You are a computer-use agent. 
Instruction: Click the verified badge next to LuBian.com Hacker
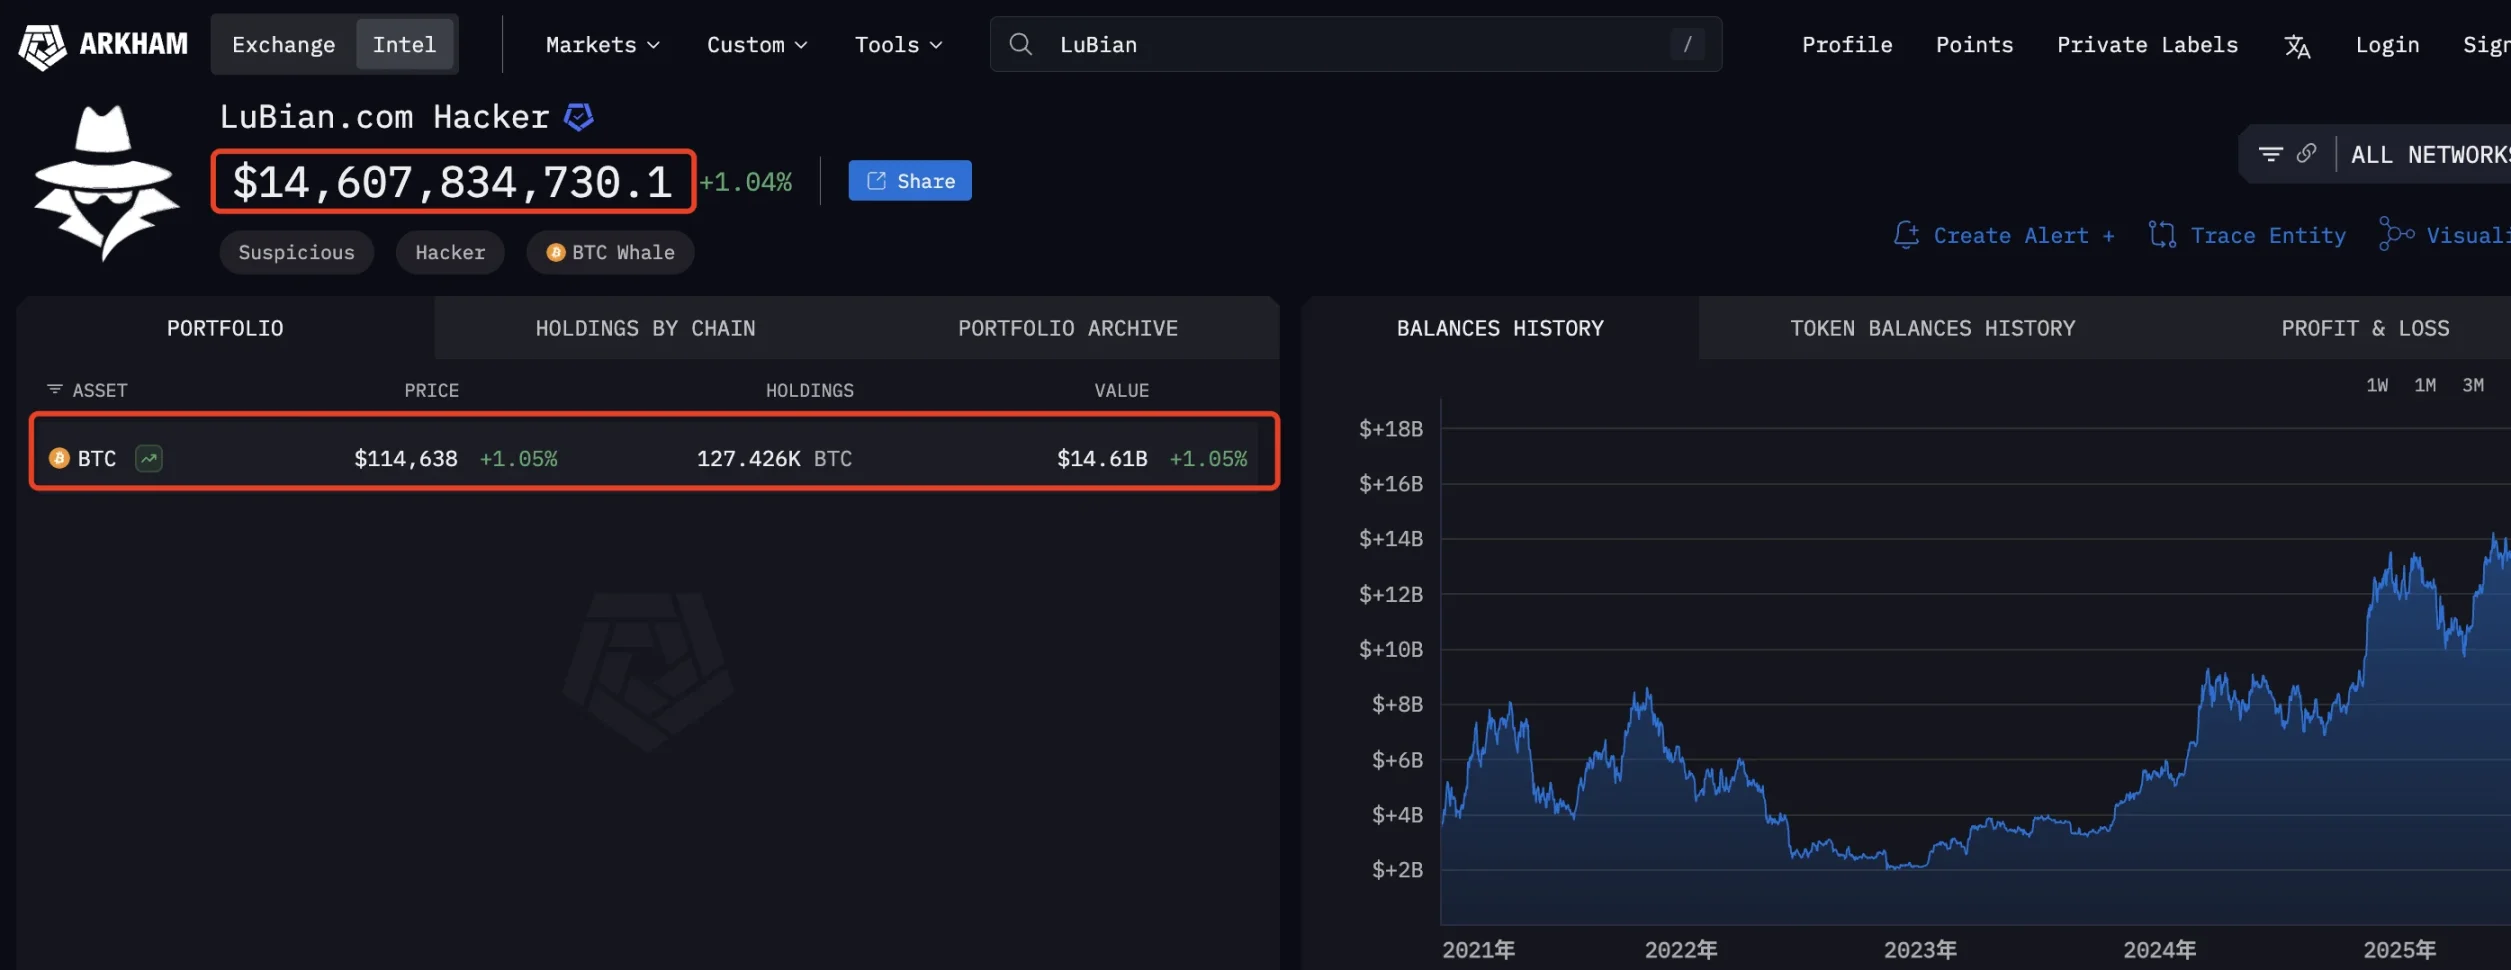coord(578,116)
